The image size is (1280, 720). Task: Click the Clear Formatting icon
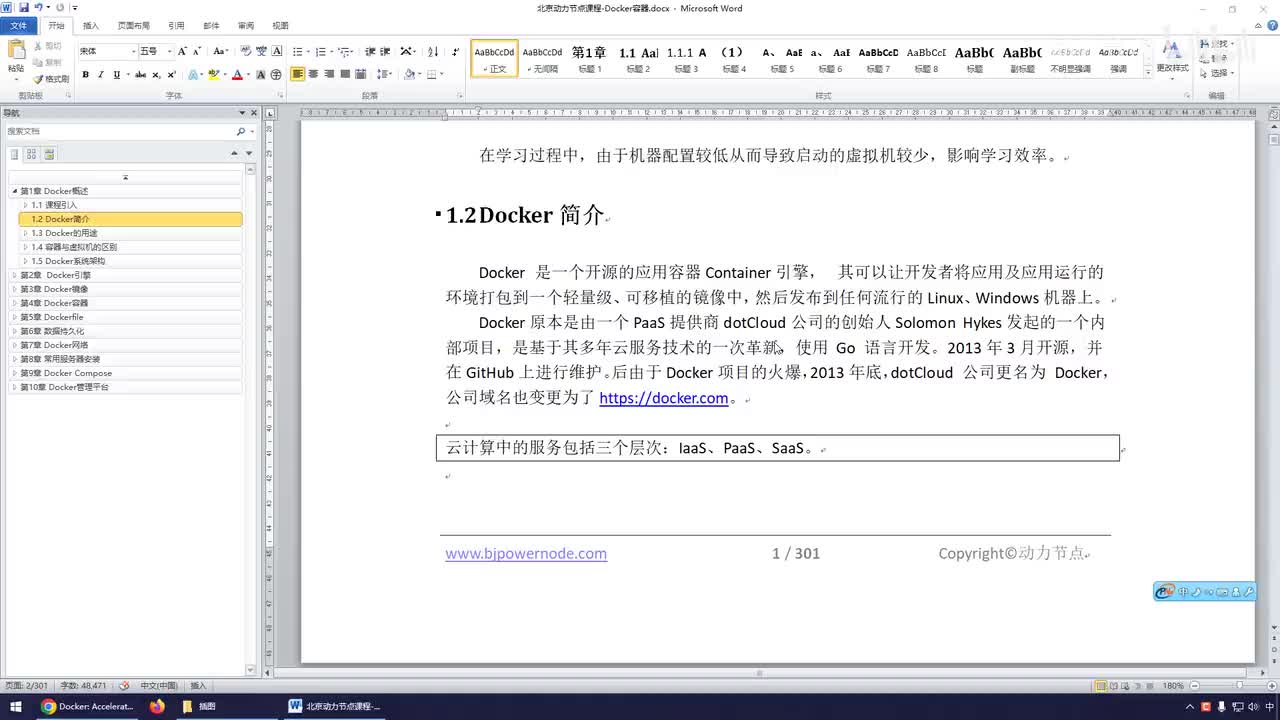coord(245,51)
